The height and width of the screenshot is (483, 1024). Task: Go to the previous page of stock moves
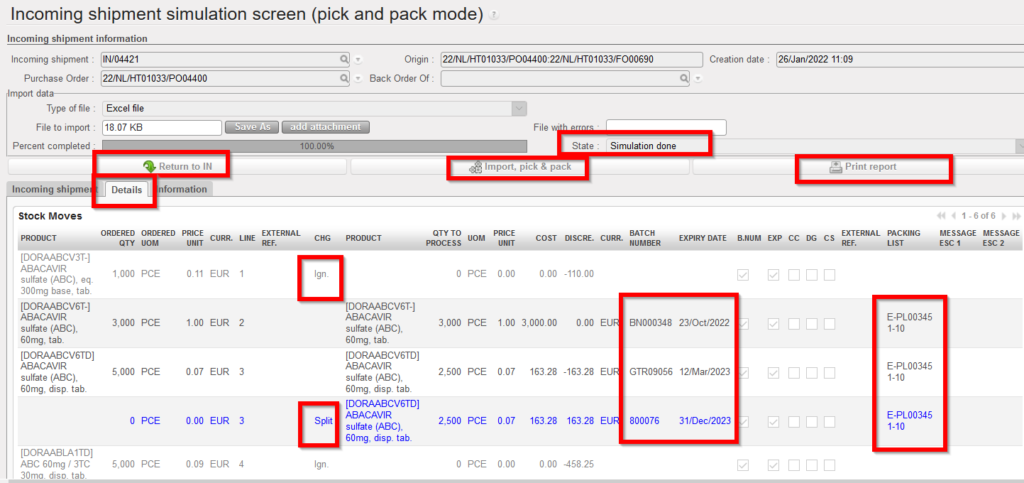[953, 216]
